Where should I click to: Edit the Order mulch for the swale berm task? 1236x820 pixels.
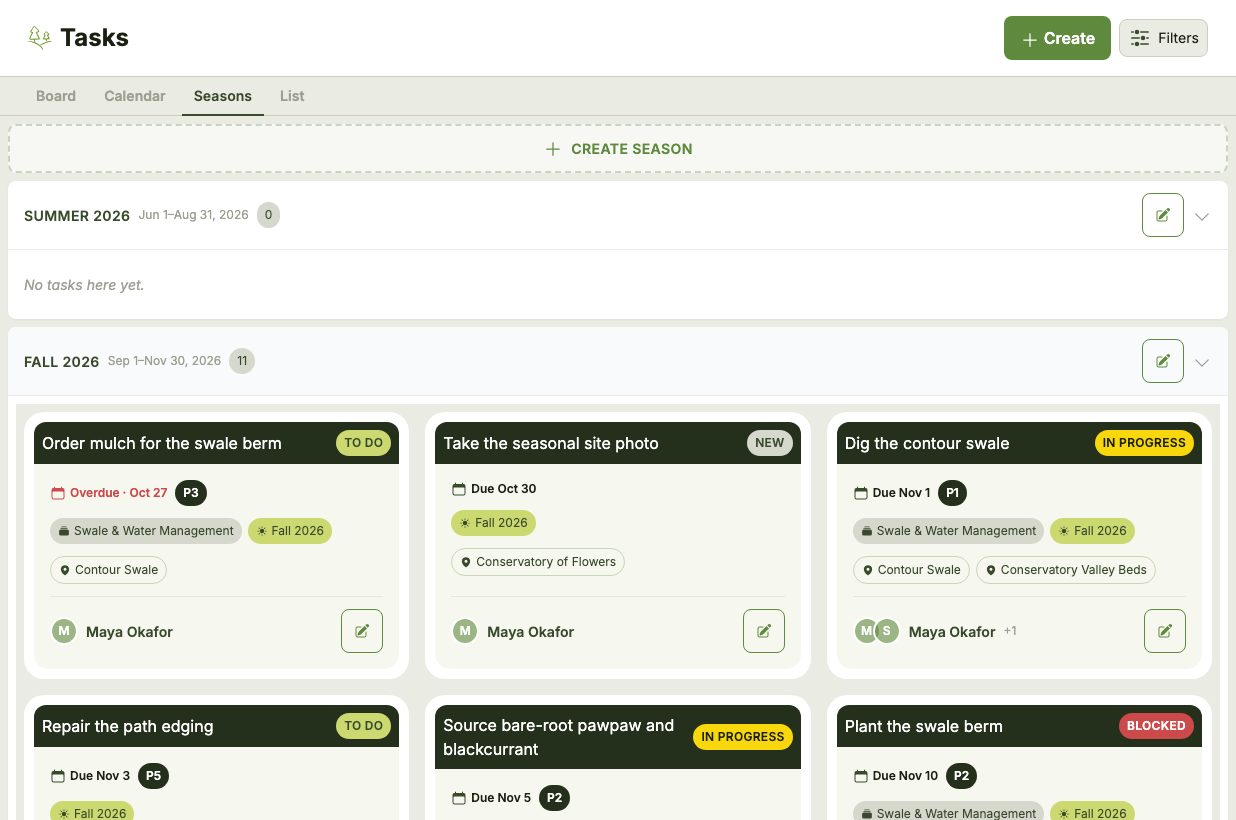click(362, 631)
